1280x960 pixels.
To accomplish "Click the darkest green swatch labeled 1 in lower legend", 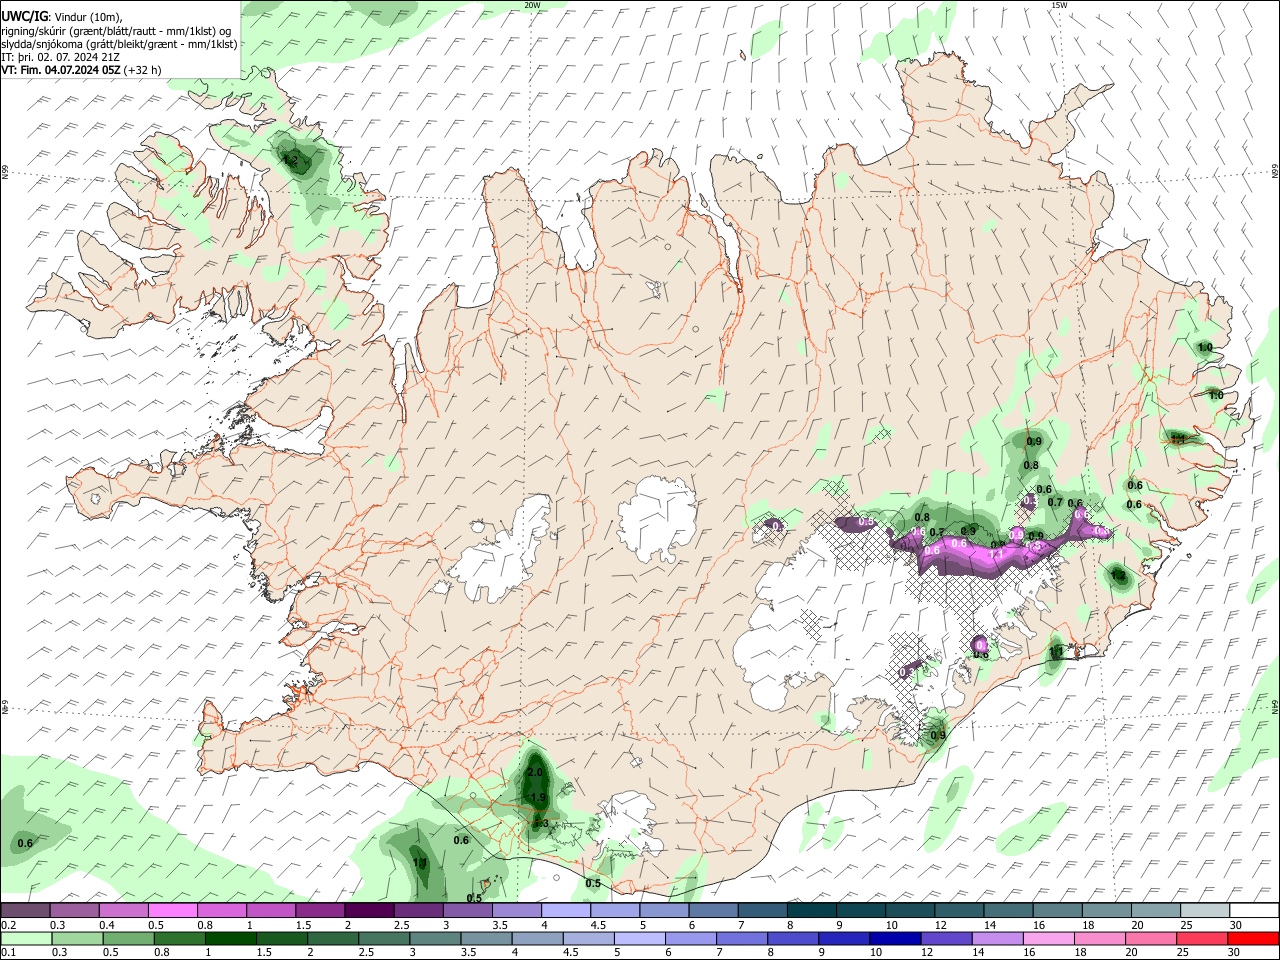I will 230,938.
